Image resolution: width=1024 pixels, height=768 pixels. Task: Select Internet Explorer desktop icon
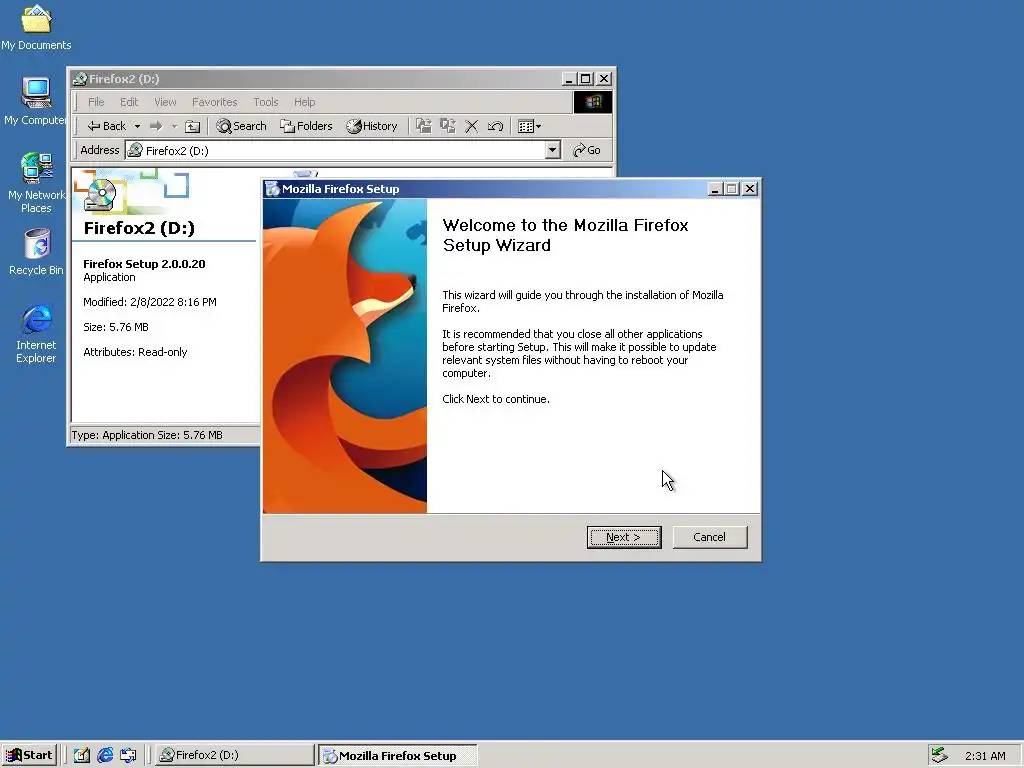(36, 334)
